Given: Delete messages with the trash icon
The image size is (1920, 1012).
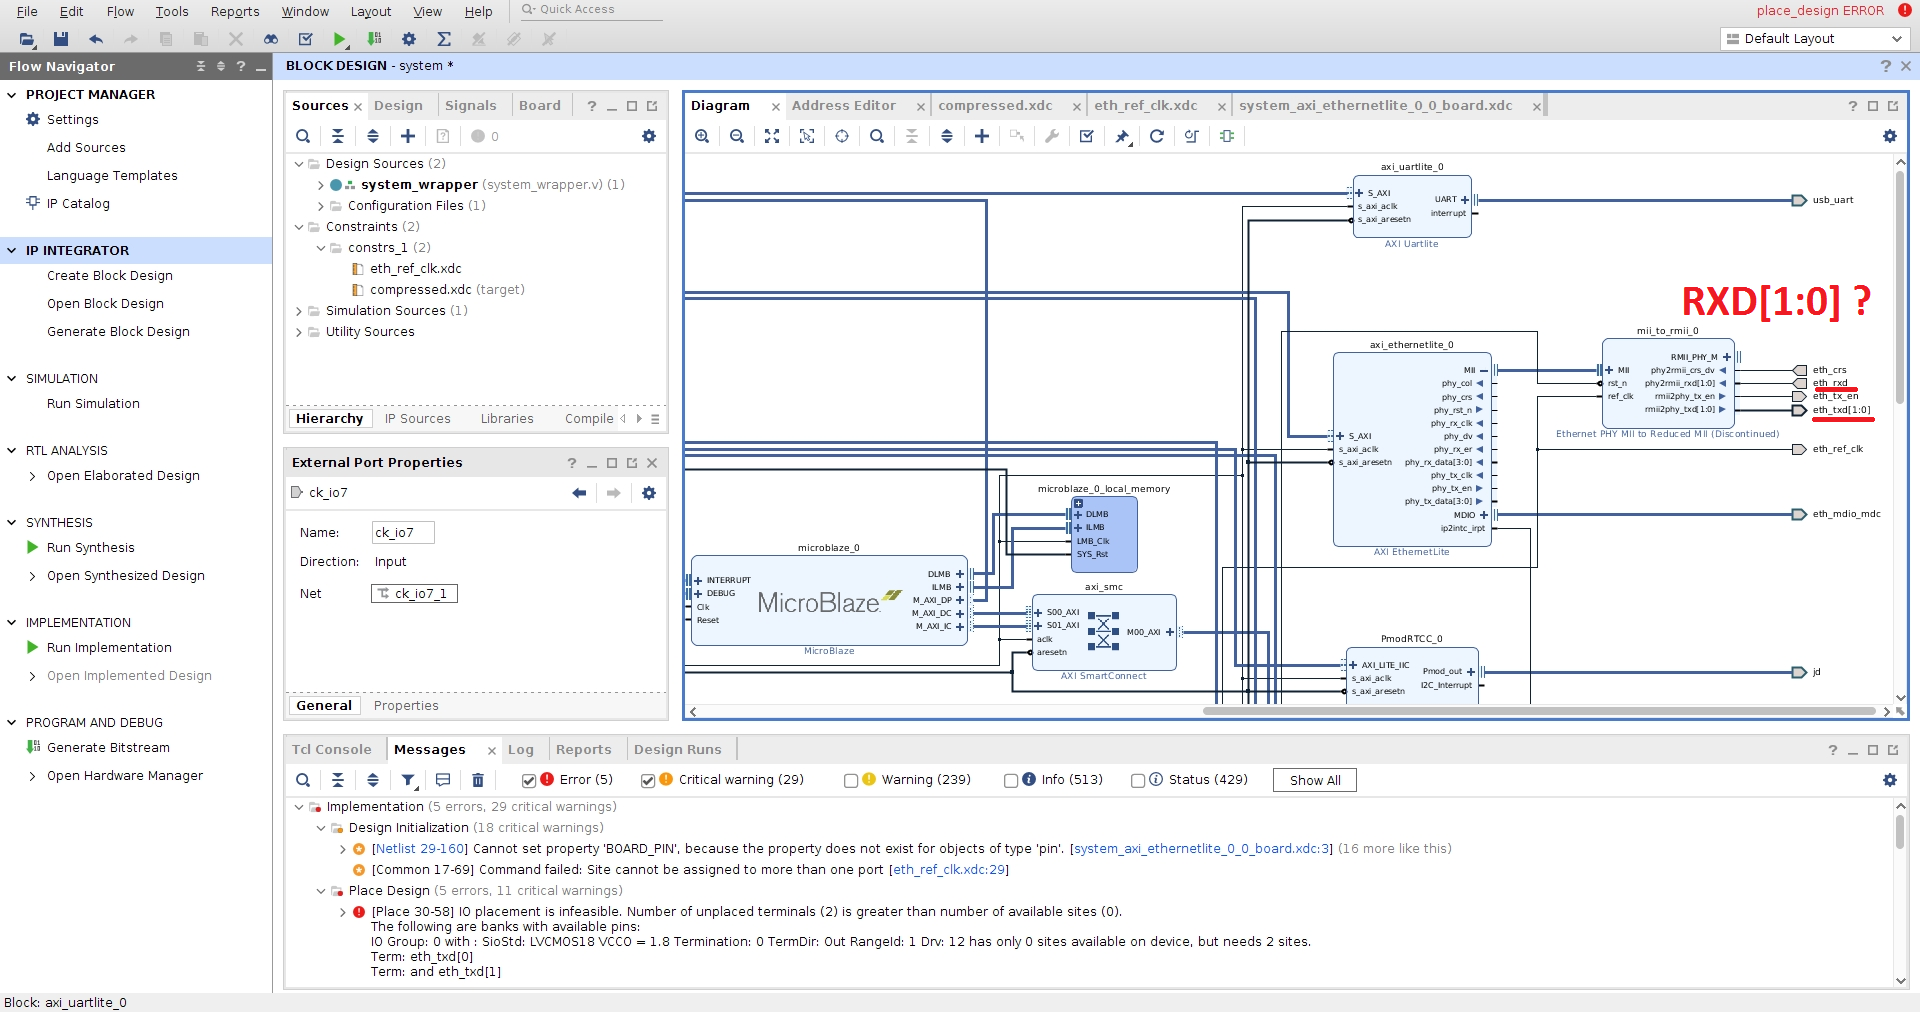Looking at the screenshot, I should pyautogui.click(x=478, y=780).
